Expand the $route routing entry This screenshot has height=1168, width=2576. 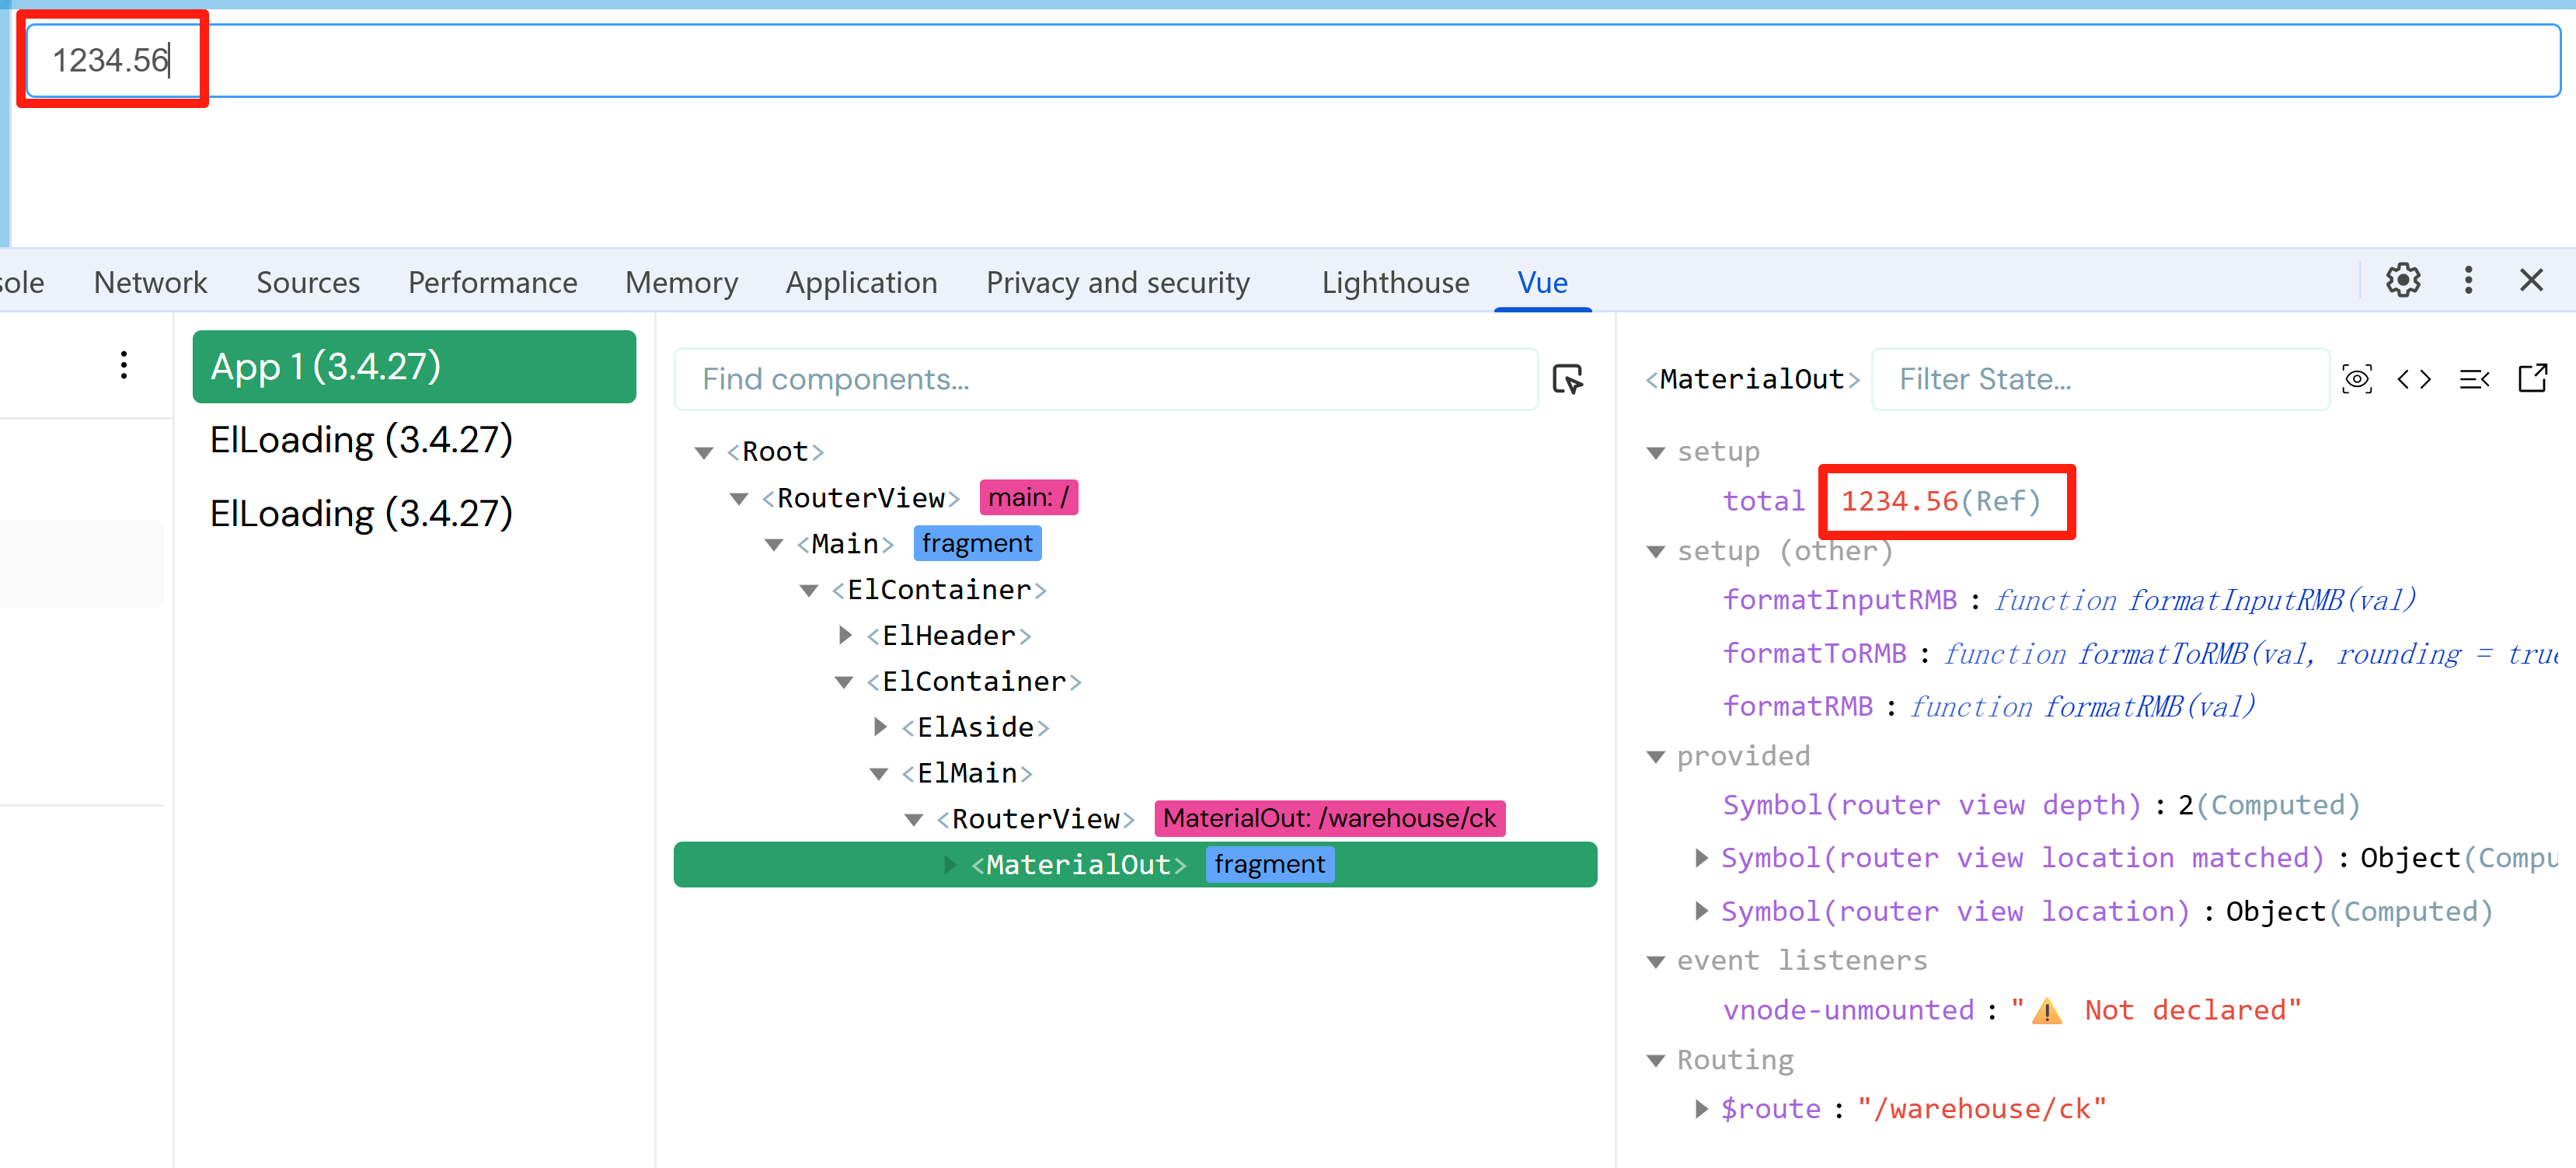pyautogui.click(x=1701, y=1108)
